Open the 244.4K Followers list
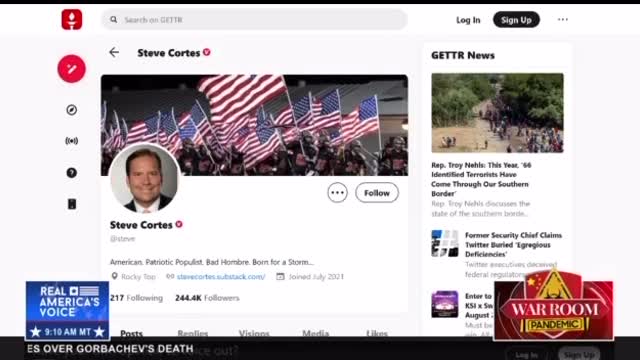 tap(207, 298)
